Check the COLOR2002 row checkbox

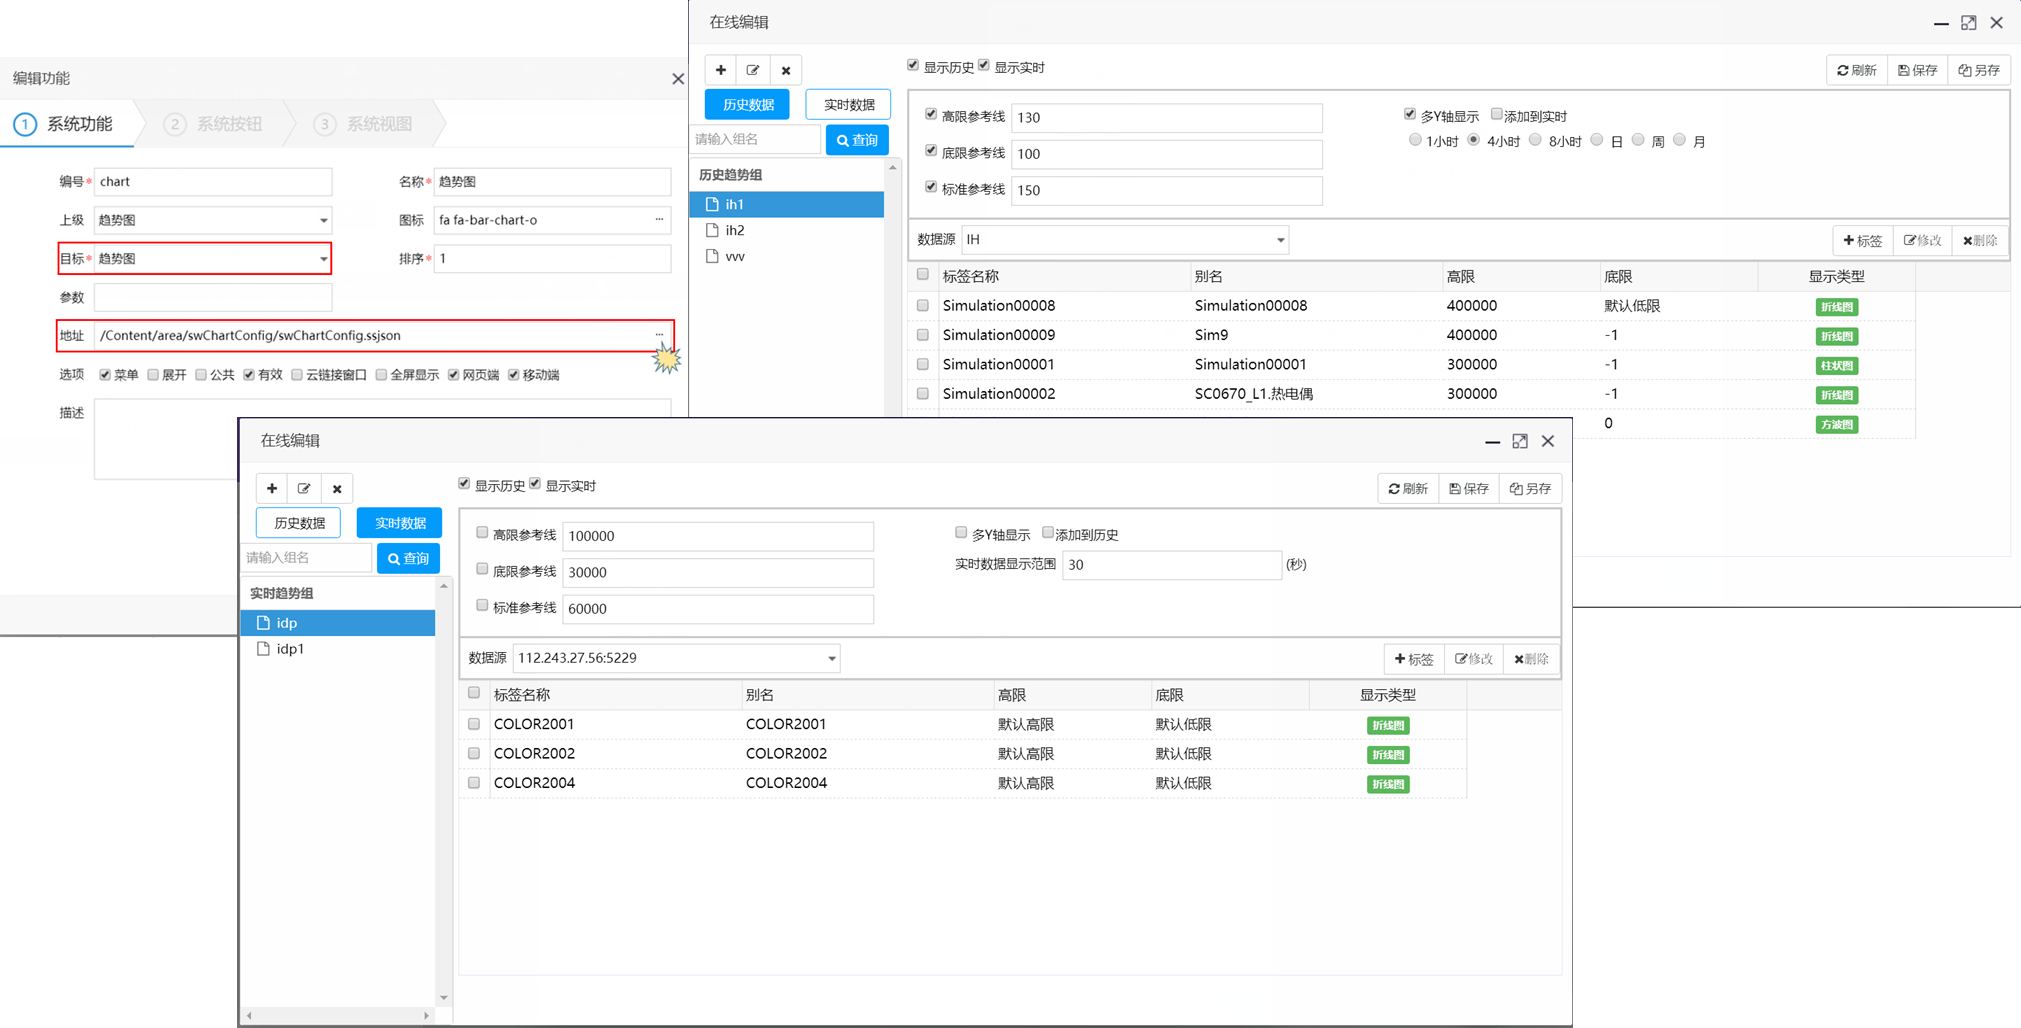point(474,753)
